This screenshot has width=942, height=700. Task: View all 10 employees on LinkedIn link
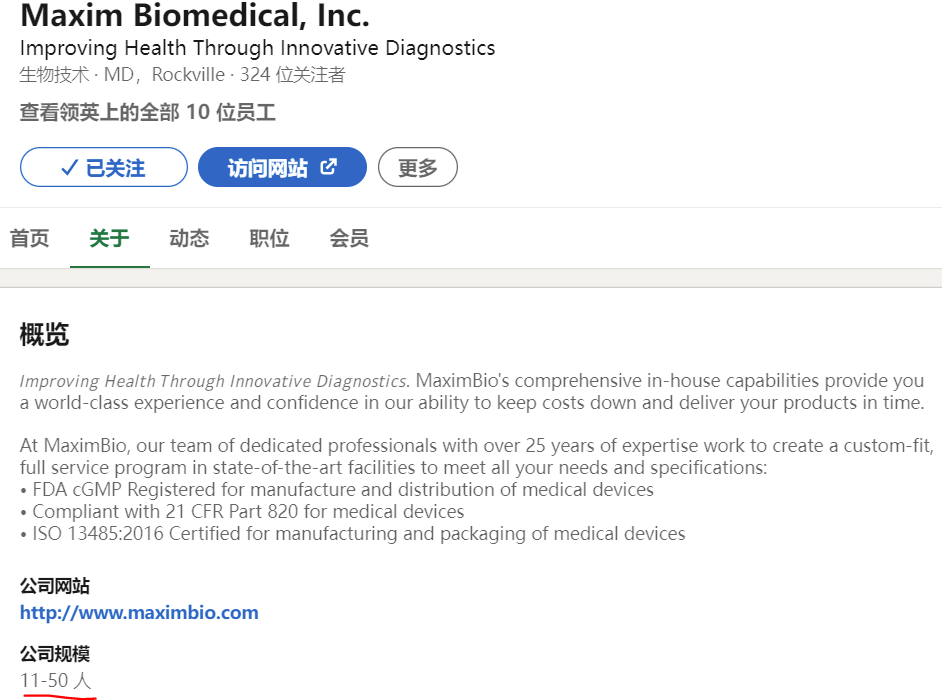pyautogui.click(x=148, y=112)
